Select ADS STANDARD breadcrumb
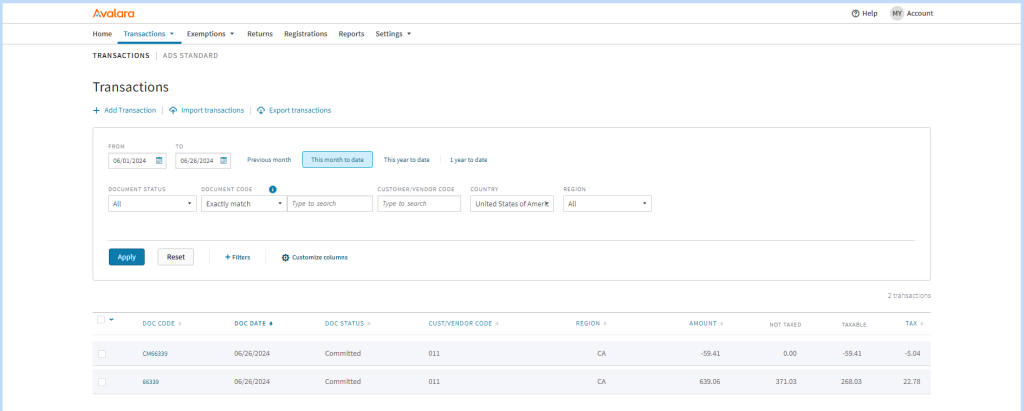 click(x=191, y=56)
